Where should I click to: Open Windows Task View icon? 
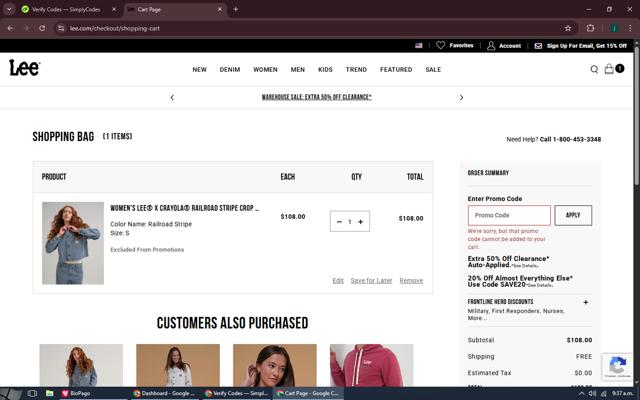(32, 393)
